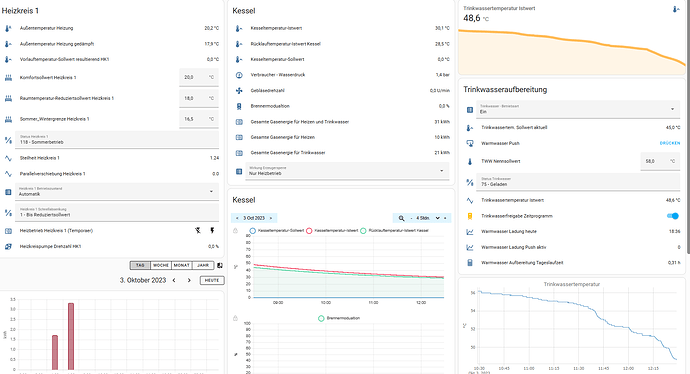Go to day before 3 Oct 2023
This screenshot has height=374, width=690.
click(237, 218)
